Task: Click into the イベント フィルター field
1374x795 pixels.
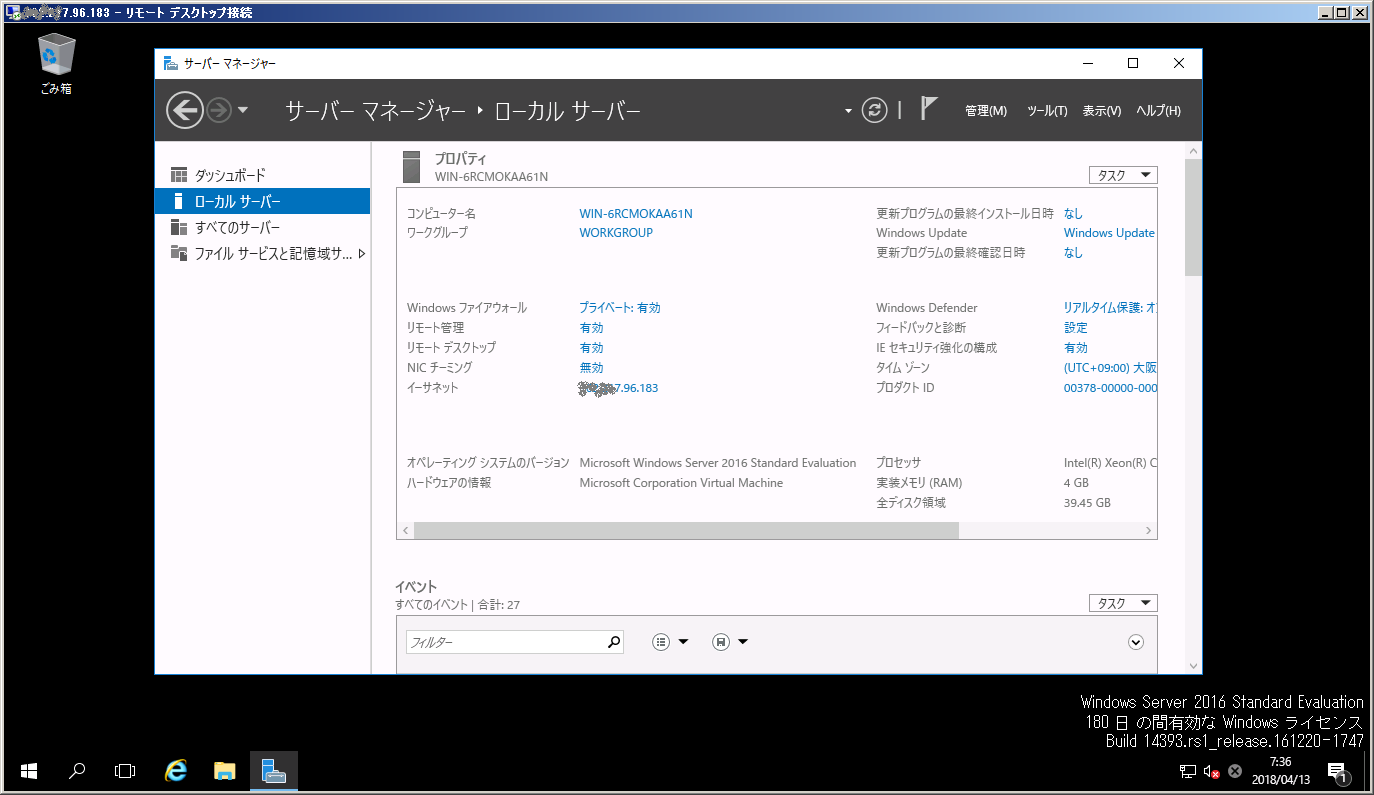Action: (505, 642)
